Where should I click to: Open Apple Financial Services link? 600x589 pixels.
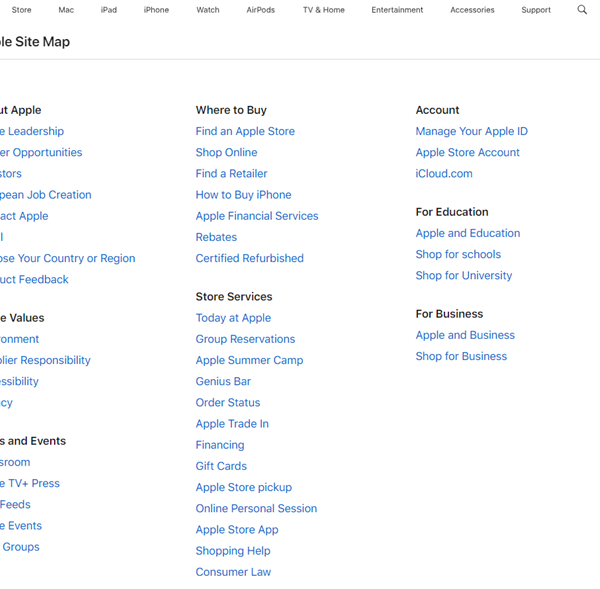coord(257,216)
